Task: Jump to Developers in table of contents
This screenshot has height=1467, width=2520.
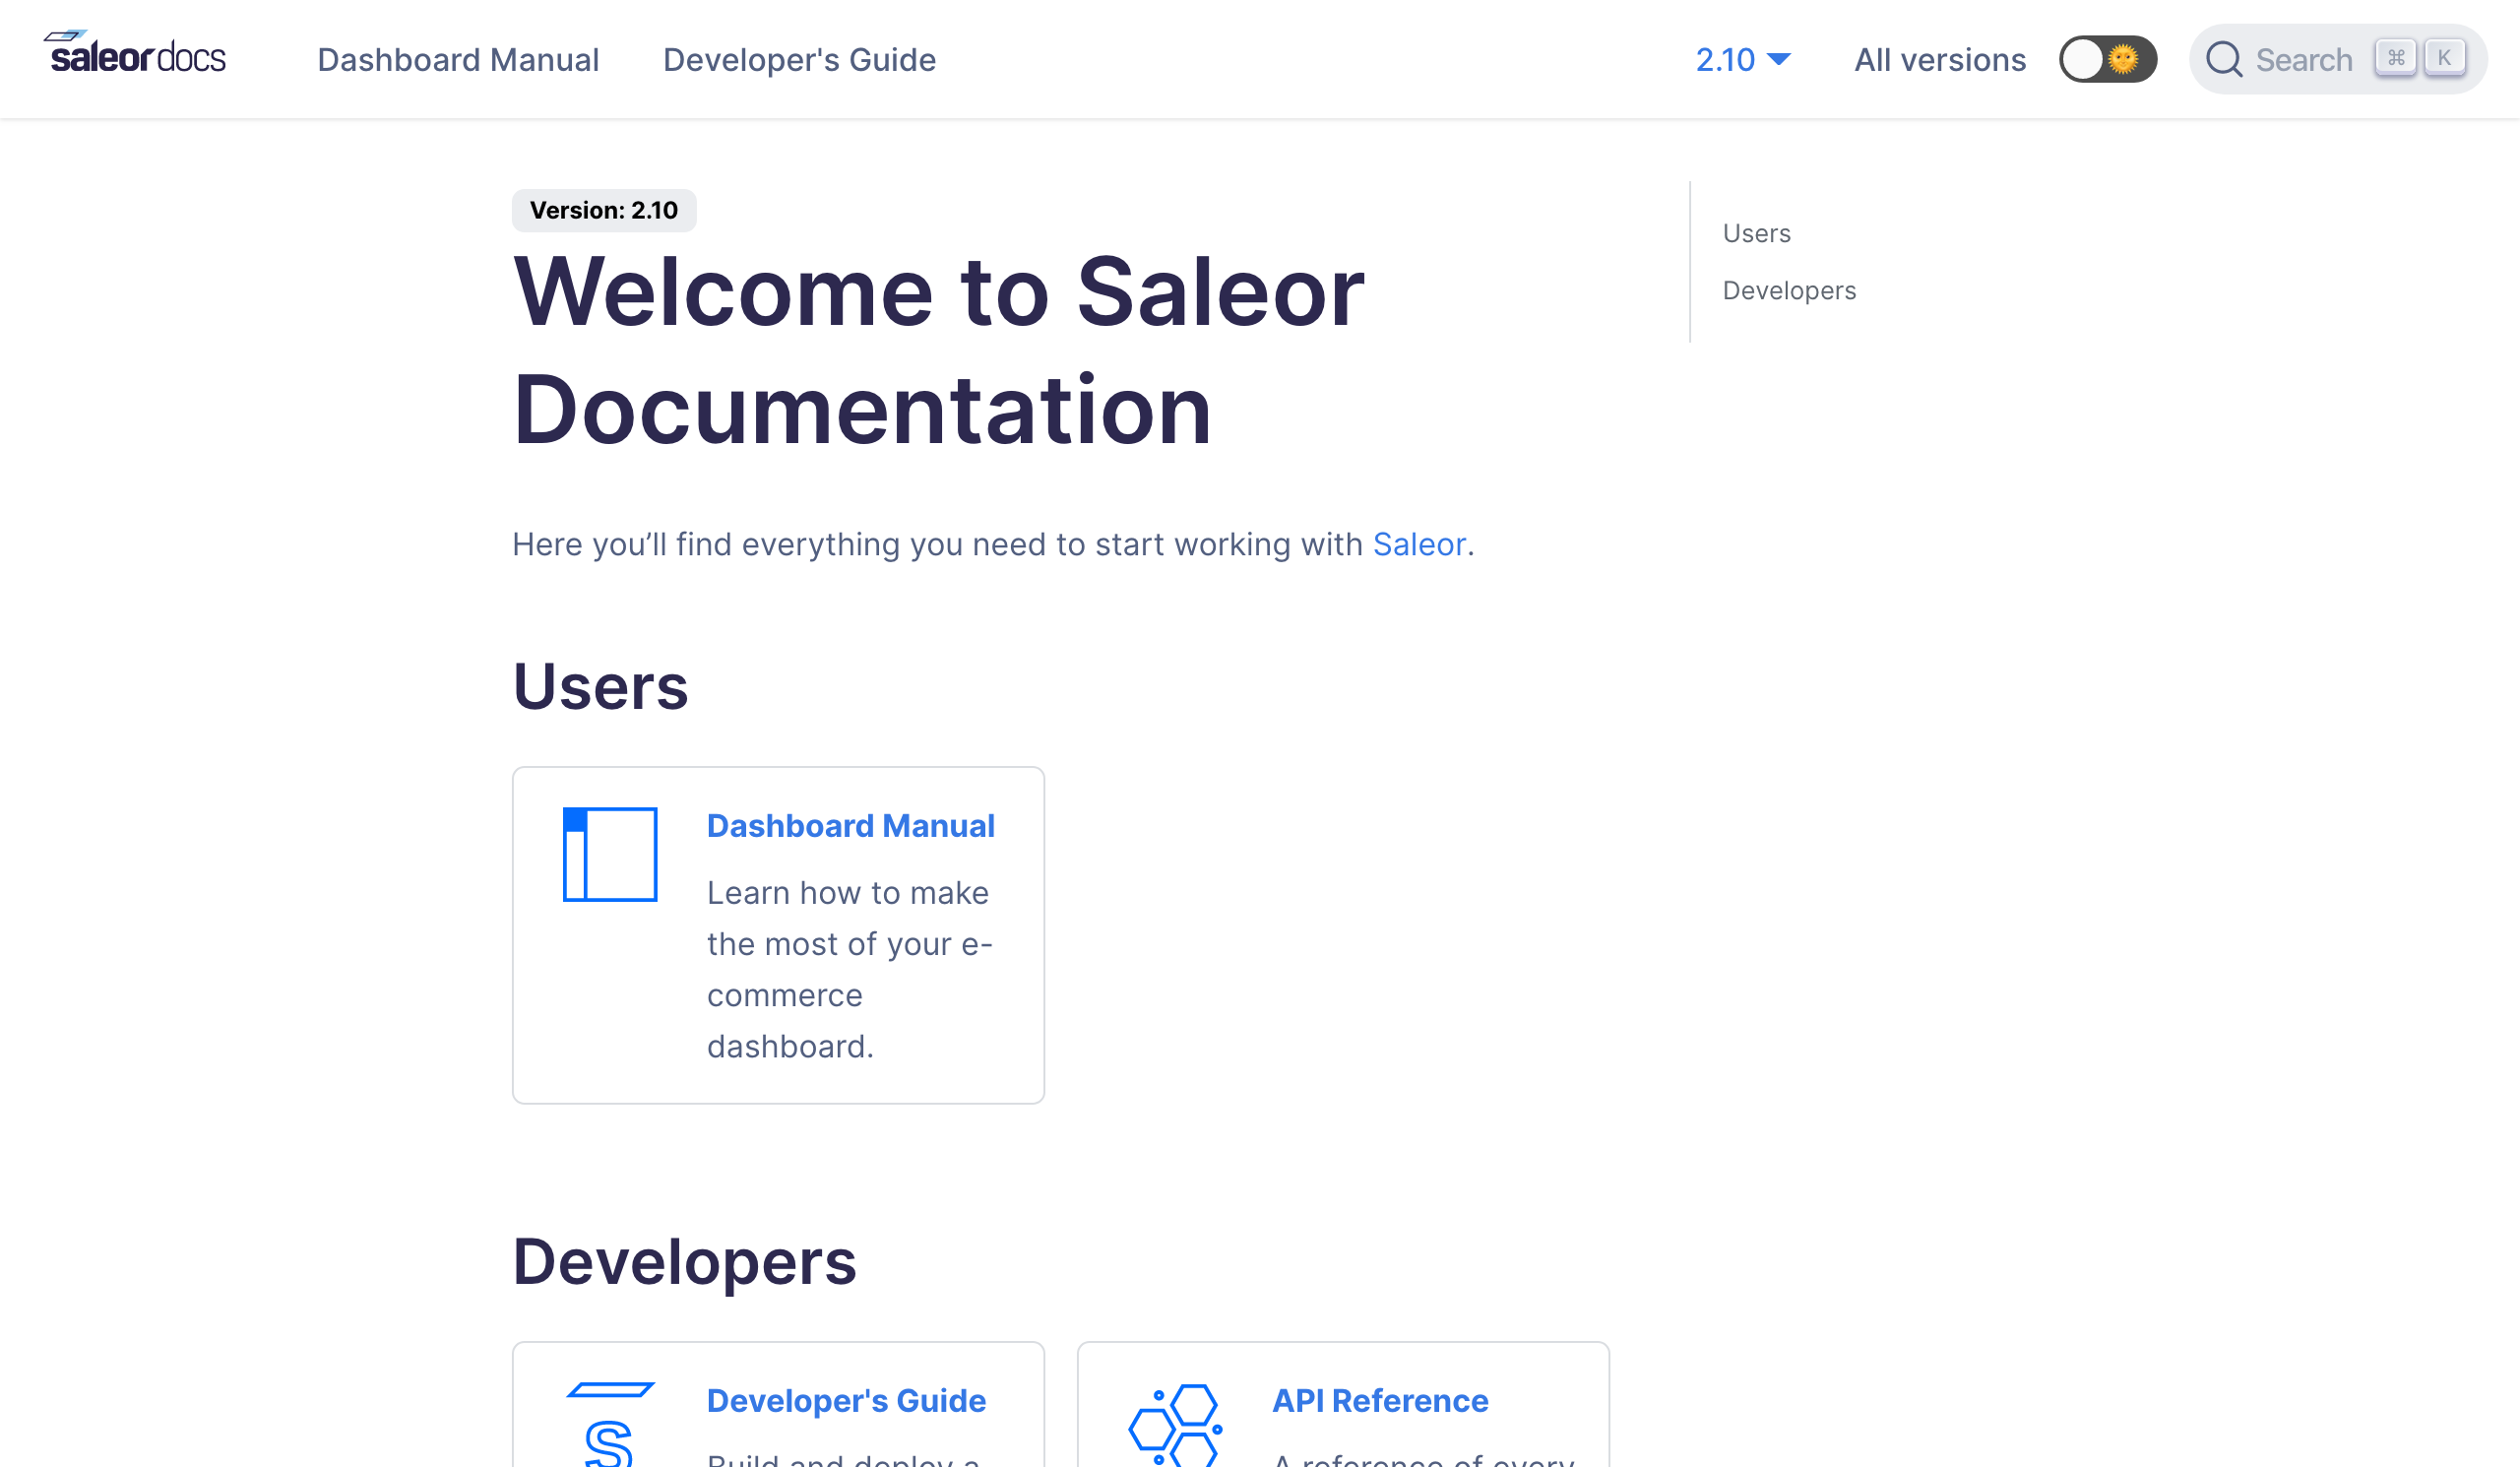Action: pyautogui.click(x=1789, y=290)
